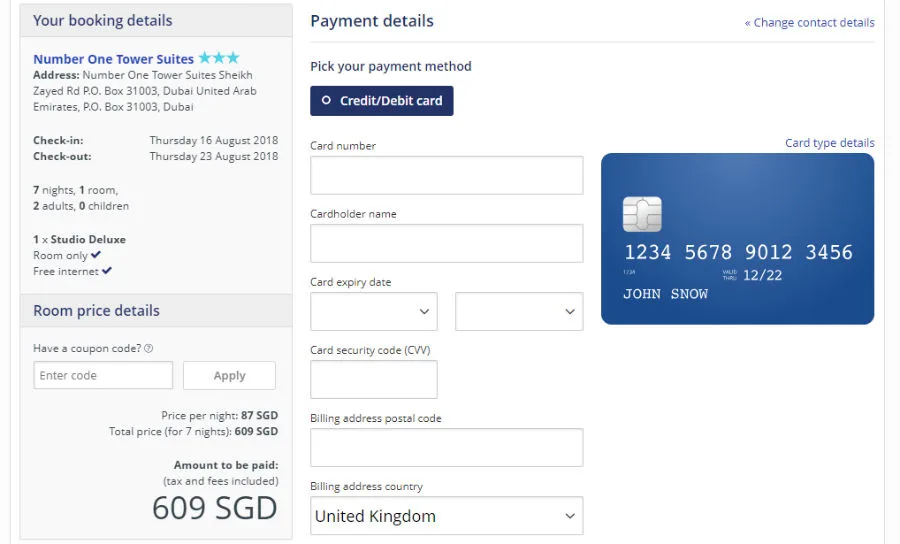Focus the Card number input field
Screen dimensions: 900x544
click(446, 175)
